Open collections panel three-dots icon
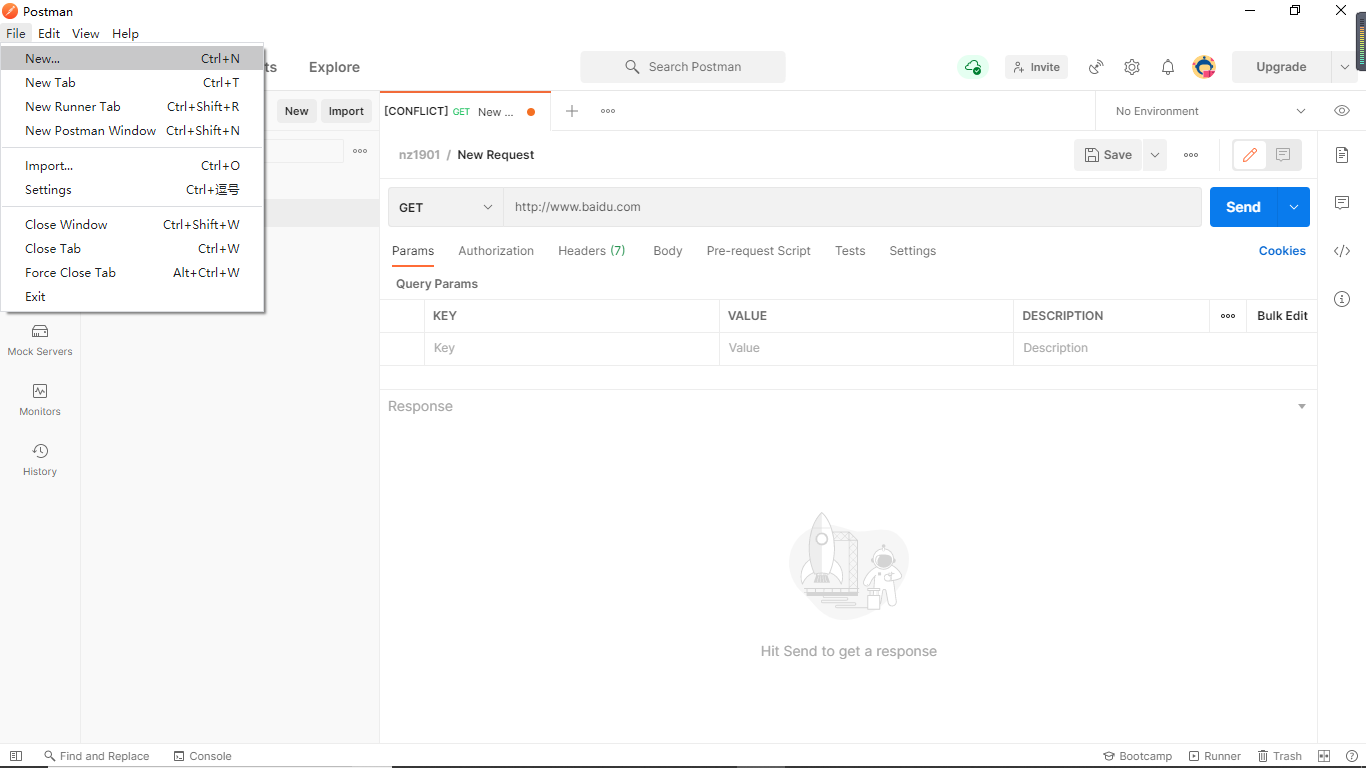Viewport: 1366px width, 768px height. [x=360, y=151]
